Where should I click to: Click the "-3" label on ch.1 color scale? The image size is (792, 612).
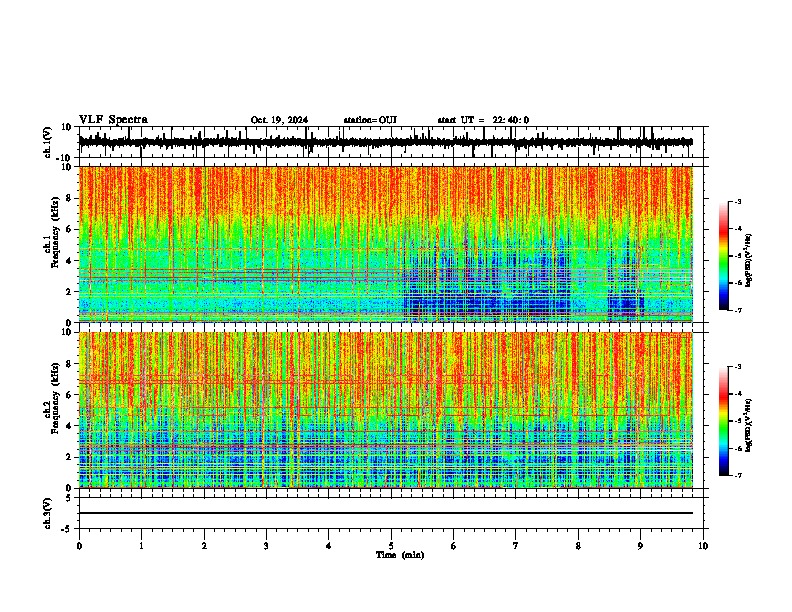[x=737, y=202]
